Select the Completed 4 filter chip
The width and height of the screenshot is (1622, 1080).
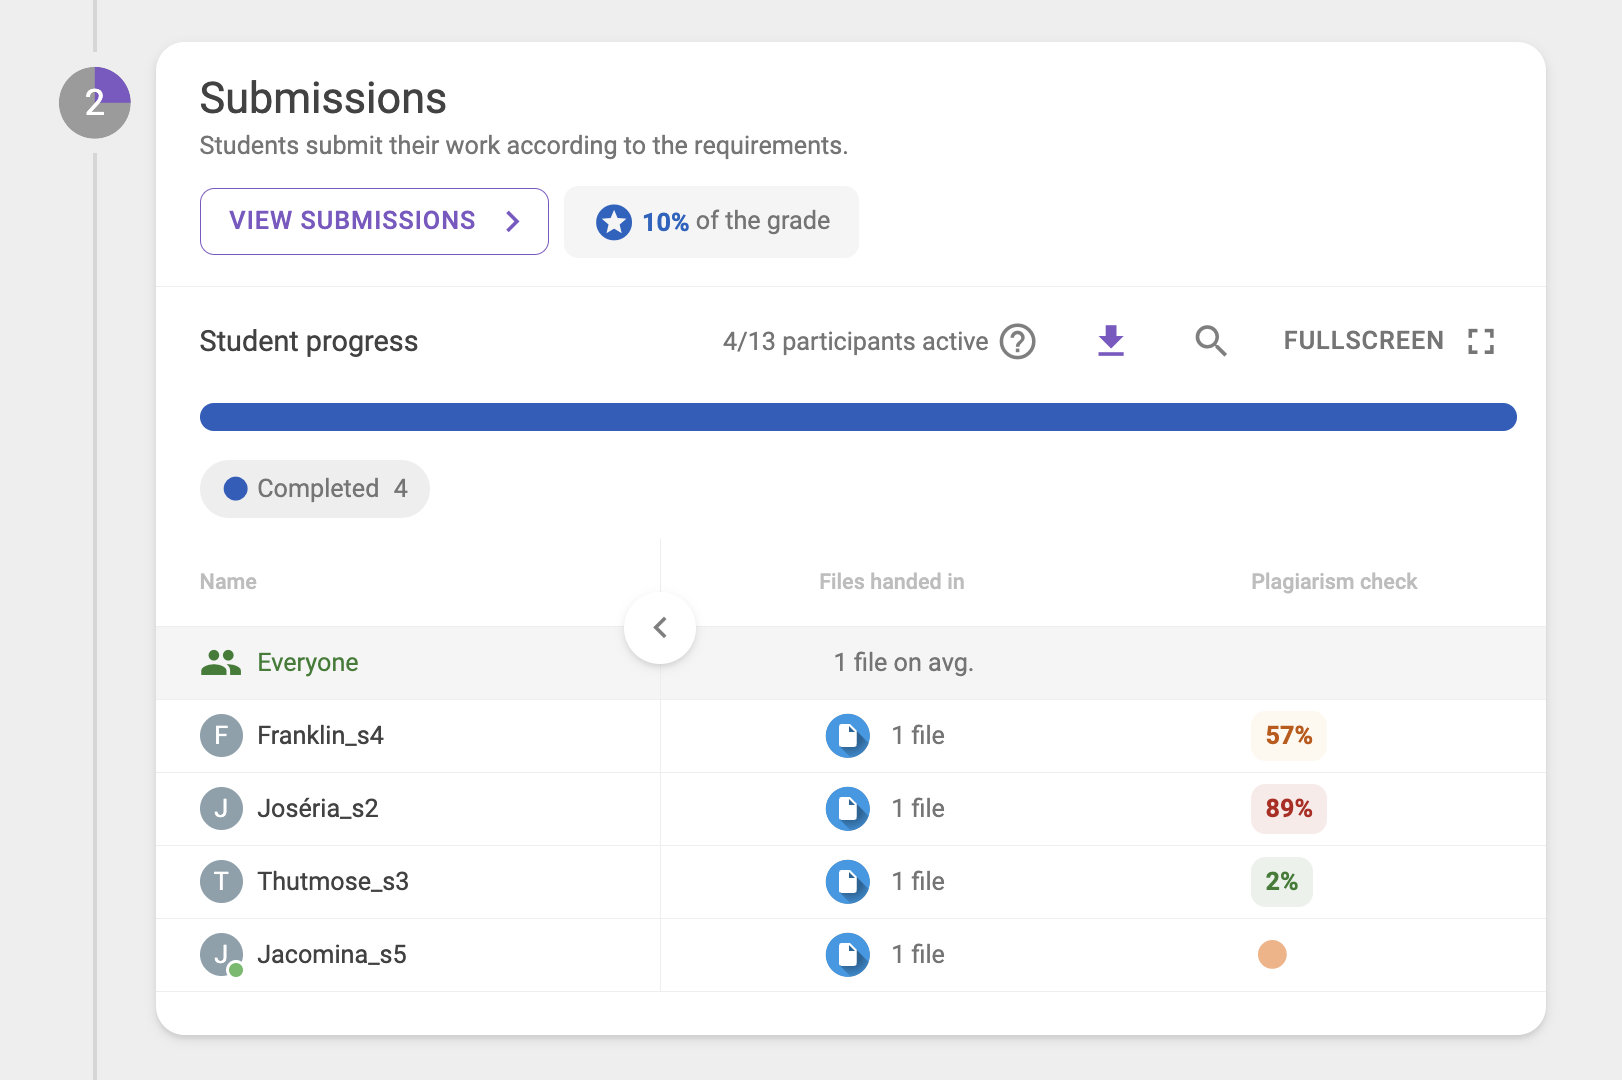point(315,489)
